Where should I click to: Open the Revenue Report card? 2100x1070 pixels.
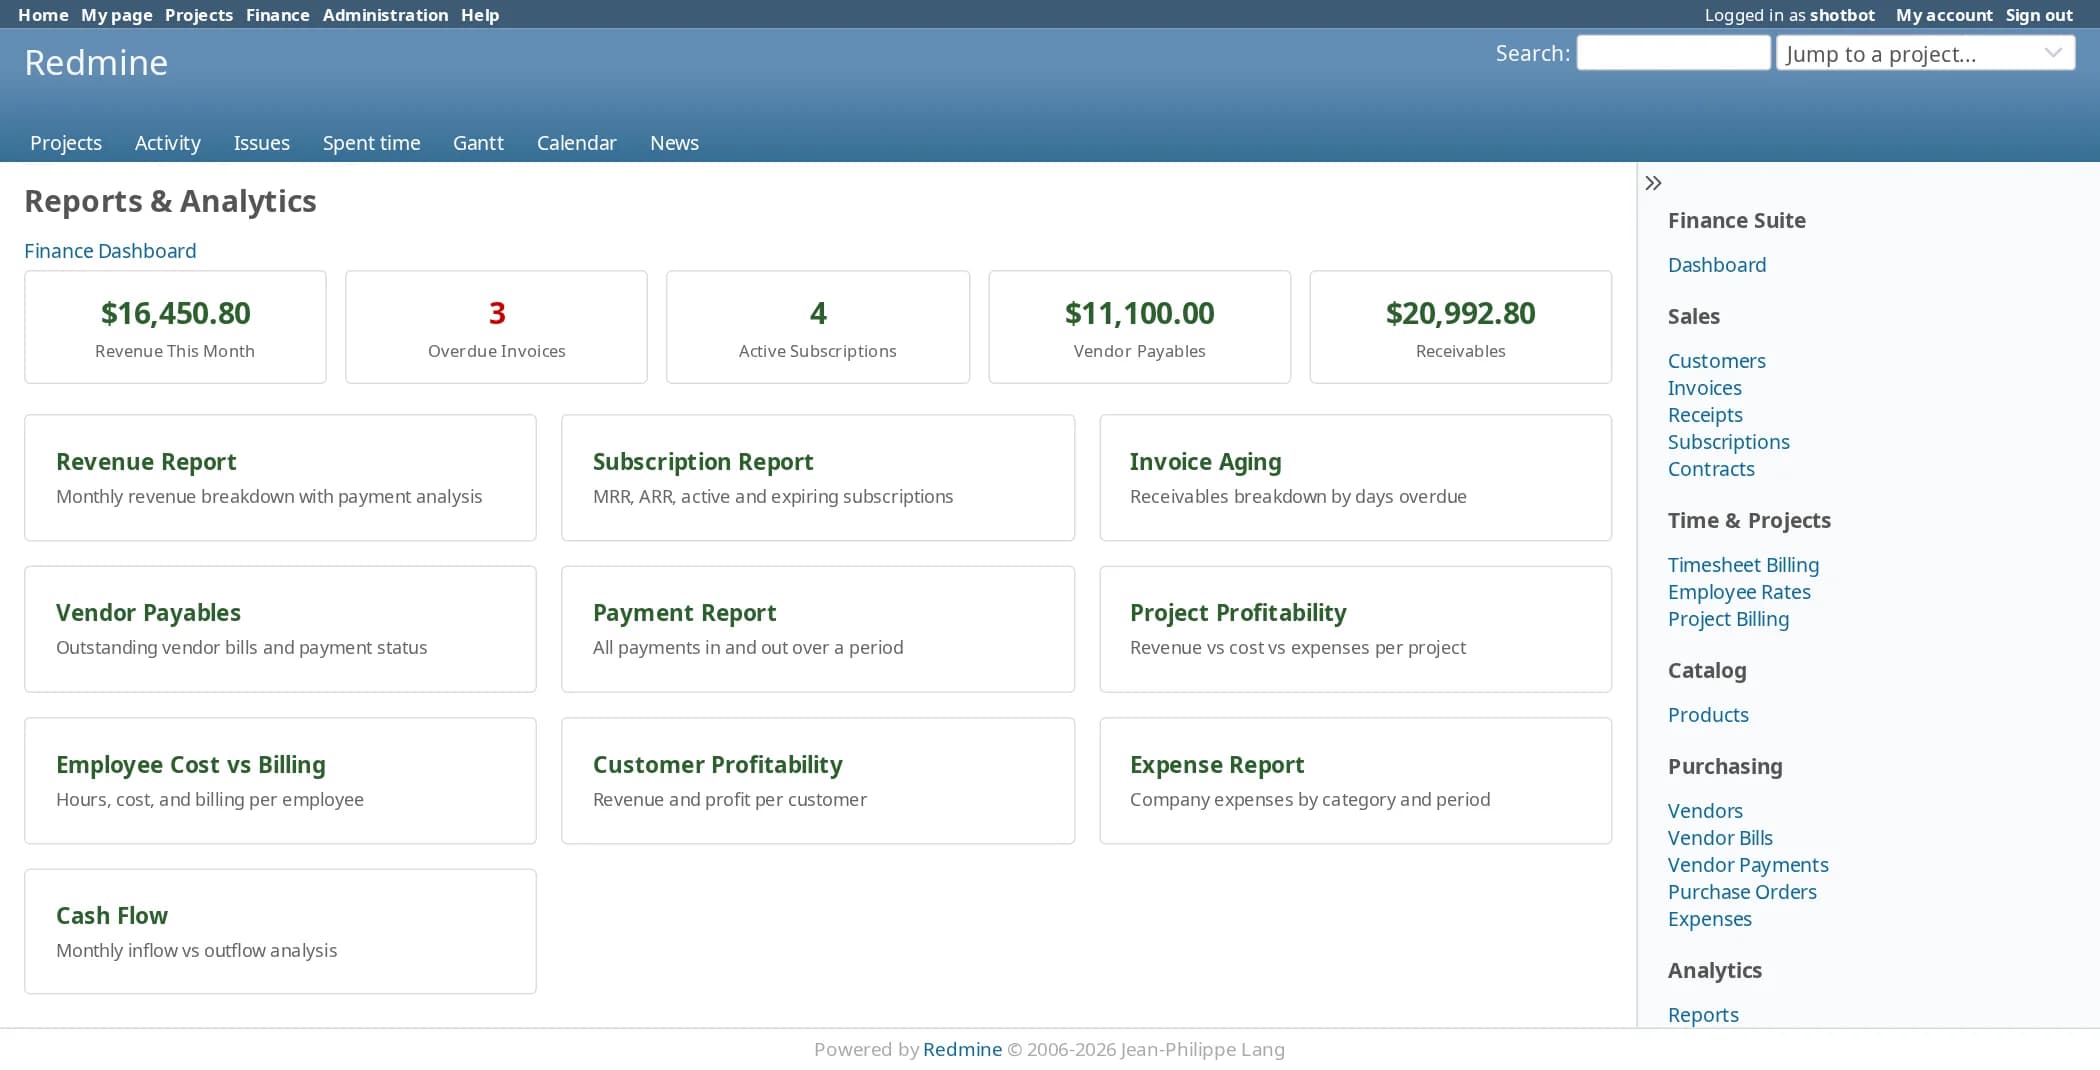280,478
